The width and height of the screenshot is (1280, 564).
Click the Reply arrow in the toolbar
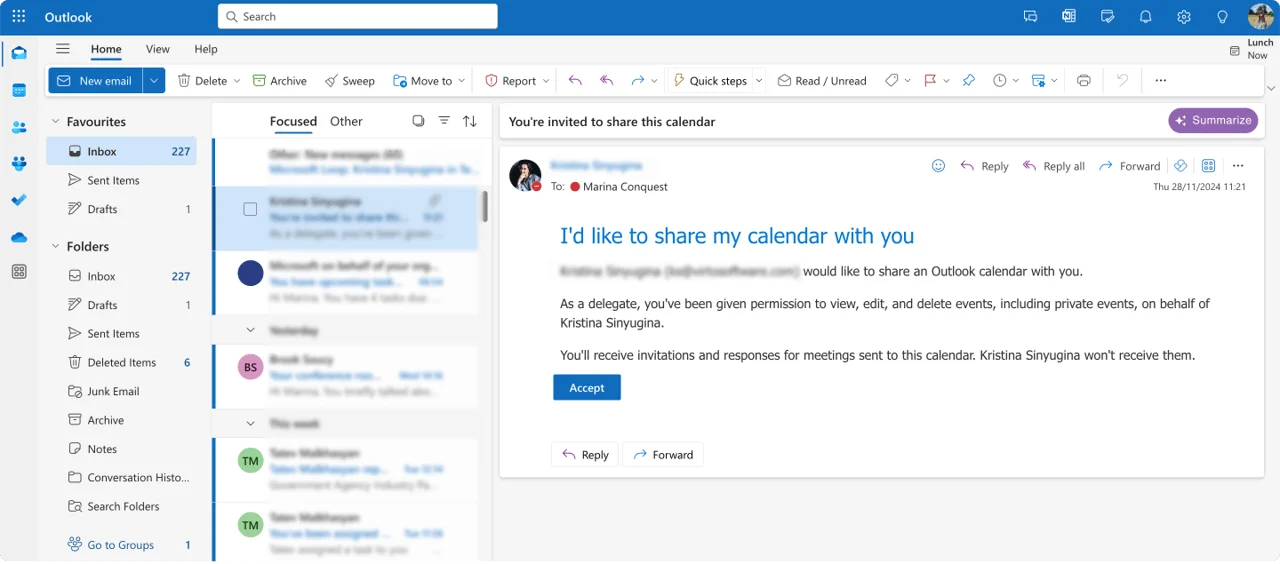575,81
